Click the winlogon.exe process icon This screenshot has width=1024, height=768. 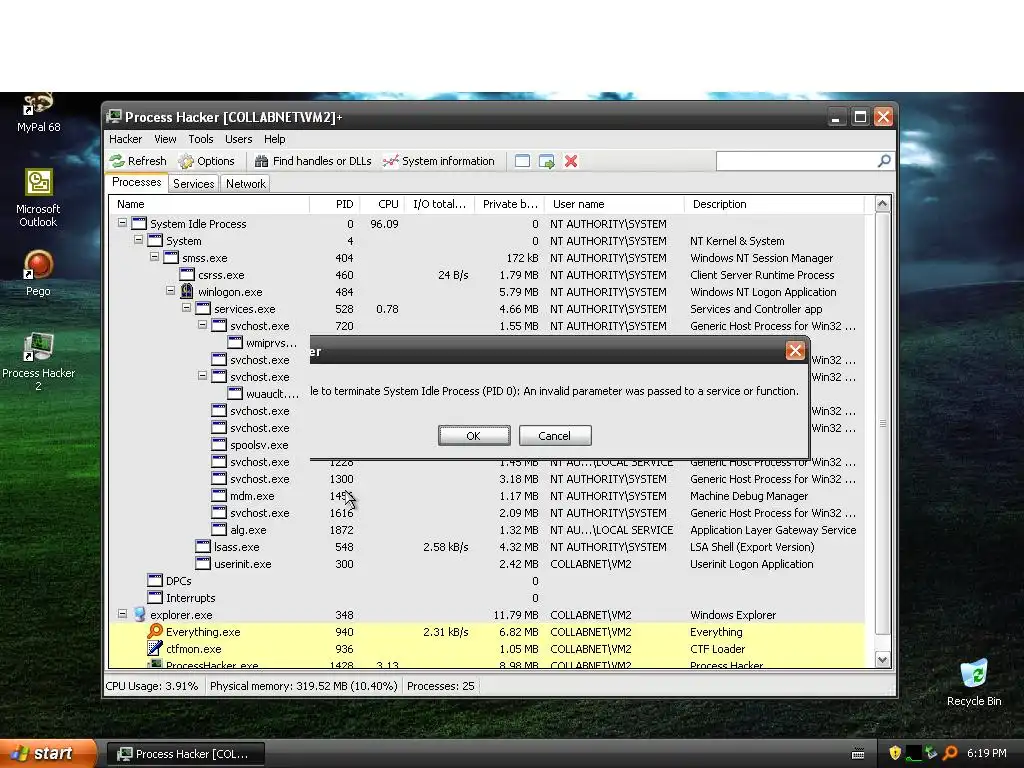(x=187, y=291)
